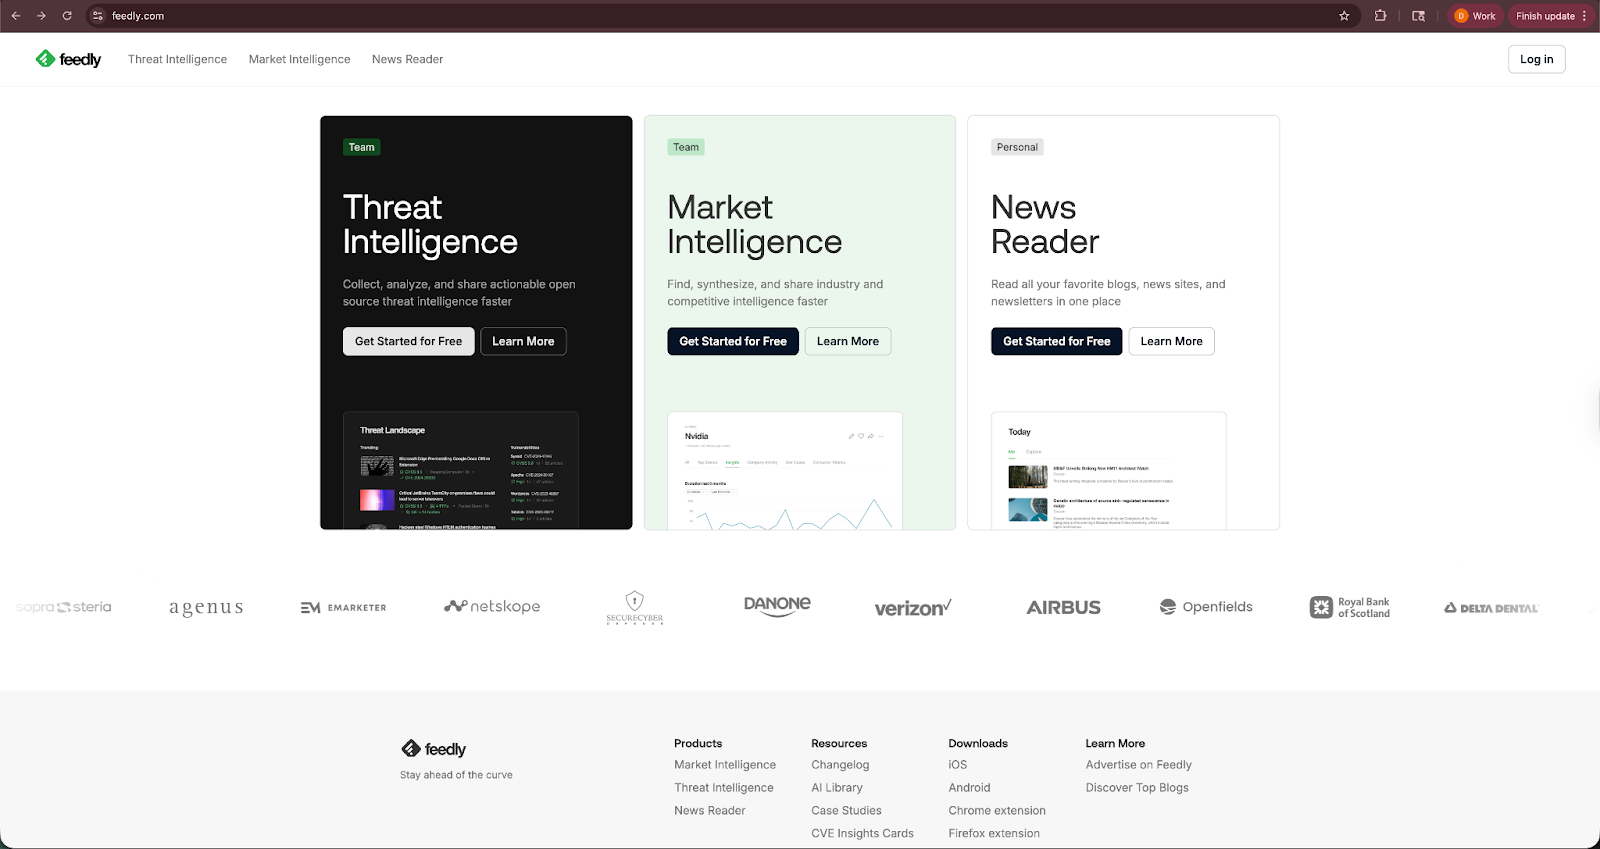The image size is (1600, 849).
Task: Open site information icon beside feedly.com
Action: pyautogui.click(x=97, y=16)
